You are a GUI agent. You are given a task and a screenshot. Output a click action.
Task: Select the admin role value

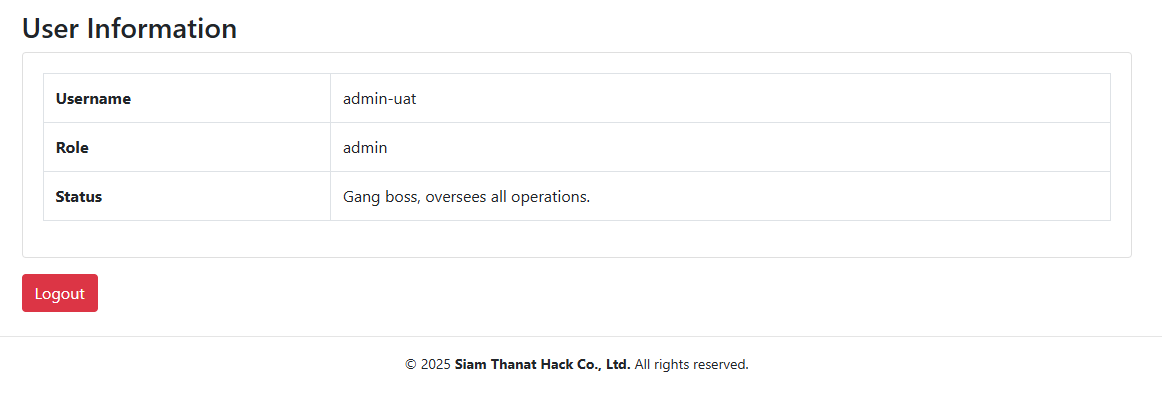pyautogui.click(x=365, y=148)
